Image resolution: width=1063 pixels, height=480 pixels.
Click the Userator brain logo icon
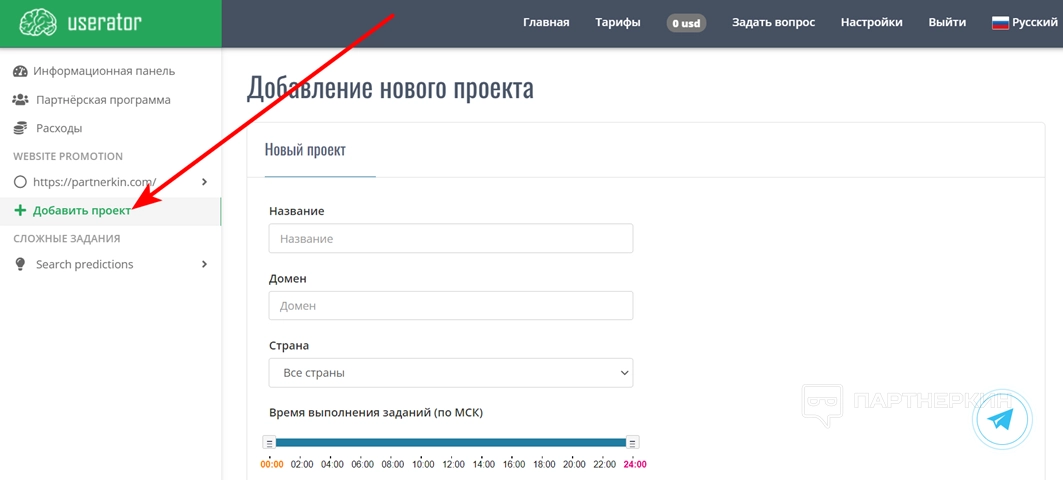(x=39, y=22)
